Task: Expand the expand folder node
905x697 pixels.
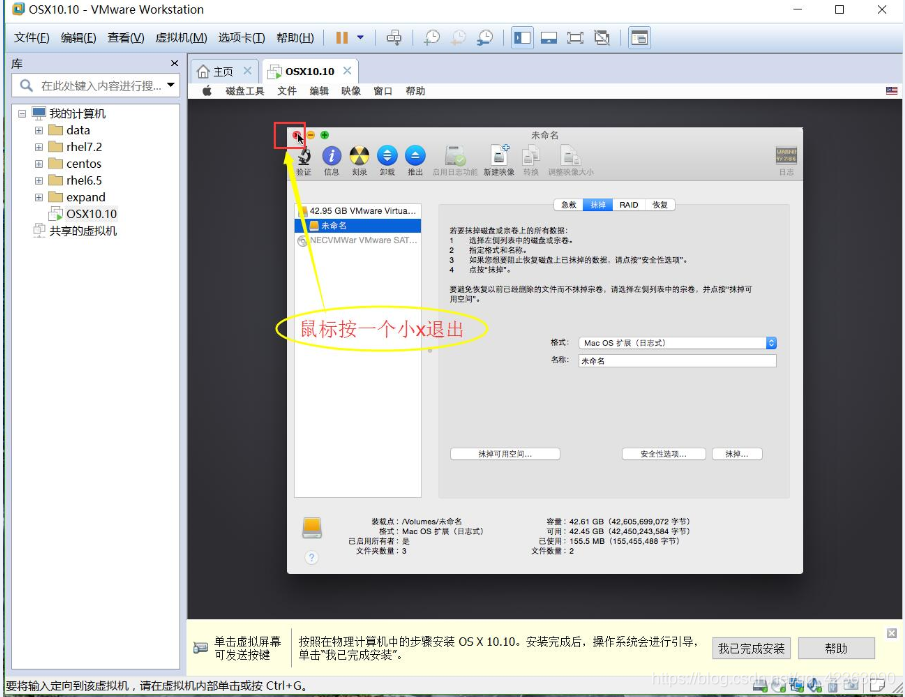Action: (39, 197)
